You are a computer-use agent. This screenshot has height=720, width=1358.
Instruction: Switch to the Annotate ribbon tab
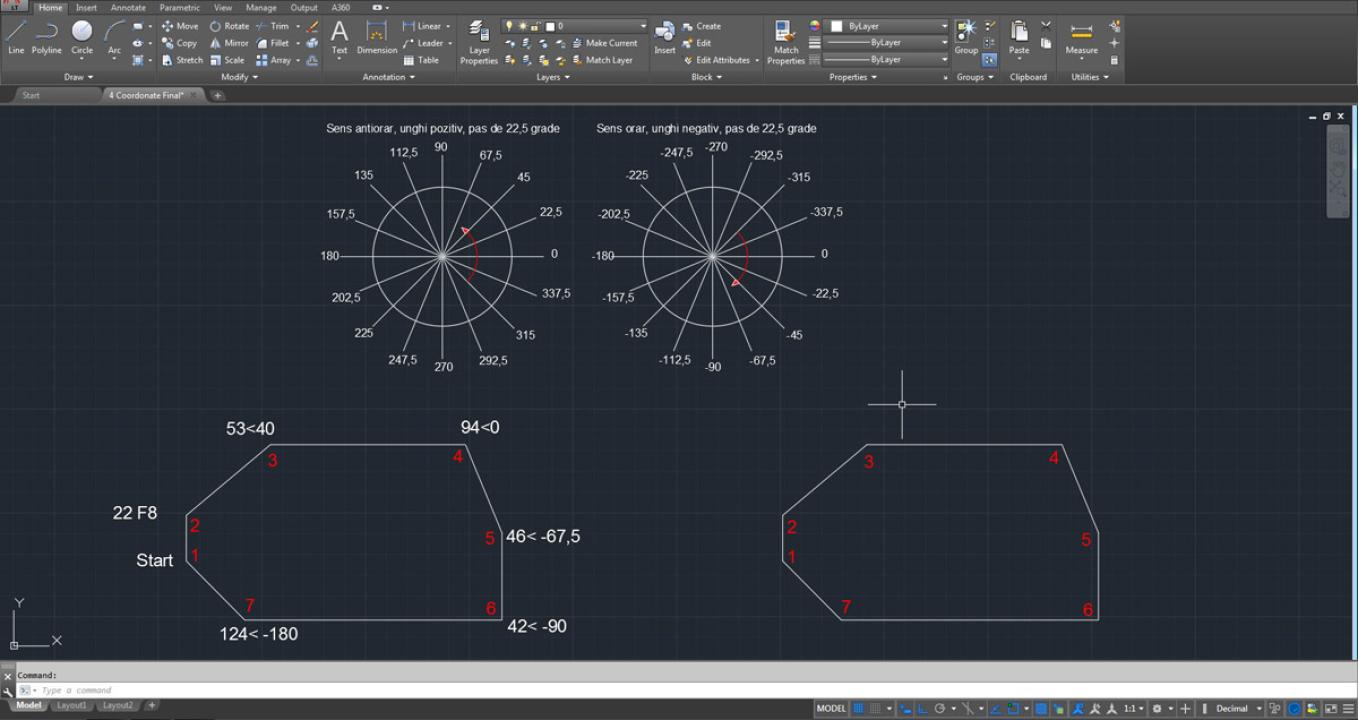[x=128, y=7]
